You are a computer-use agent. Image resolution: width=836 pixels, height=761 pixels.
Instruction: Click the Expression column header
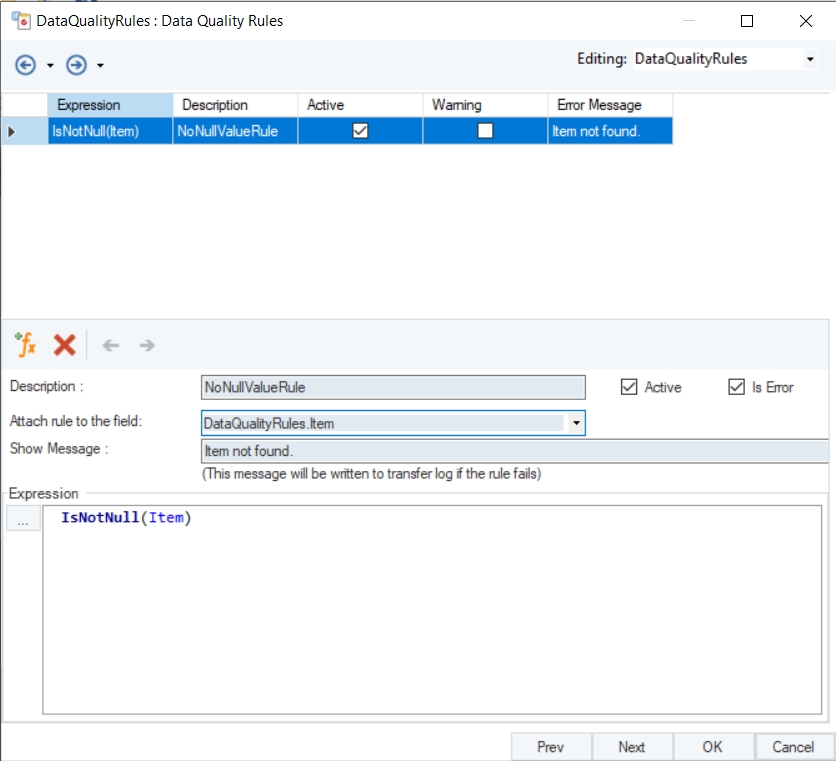pos(110,105)
